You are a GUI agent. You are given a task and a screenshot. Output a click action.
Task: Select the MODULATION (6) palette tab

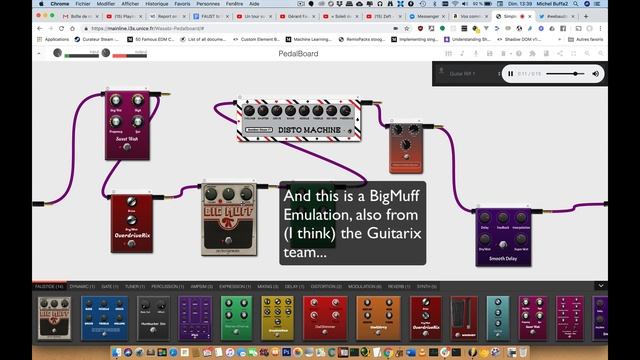click(365, 287)
